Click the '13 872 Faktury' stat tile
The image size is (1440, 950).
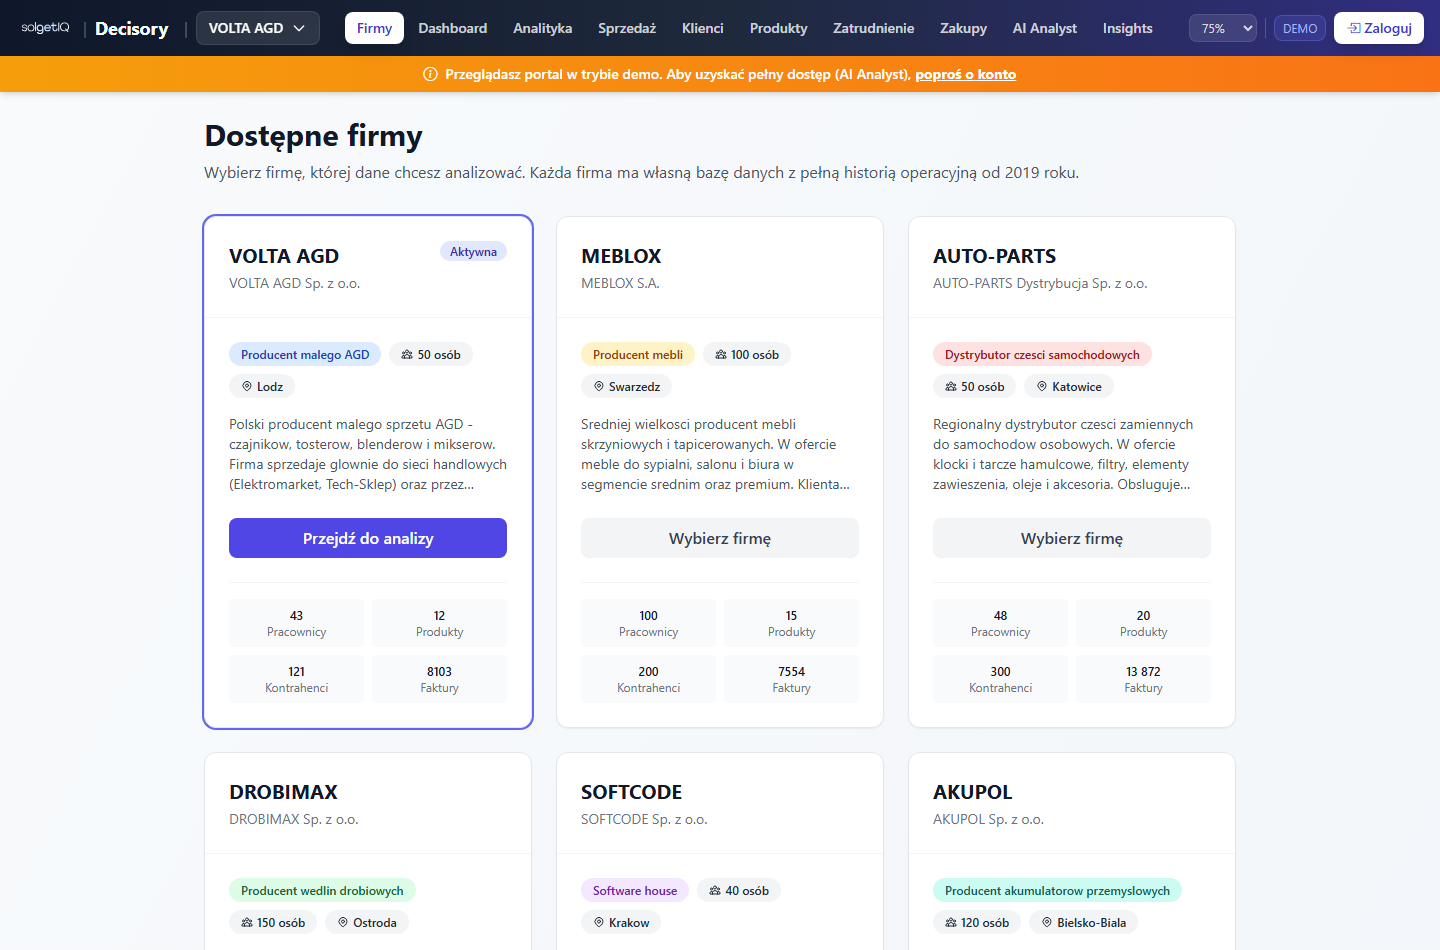coord(1143,679)
